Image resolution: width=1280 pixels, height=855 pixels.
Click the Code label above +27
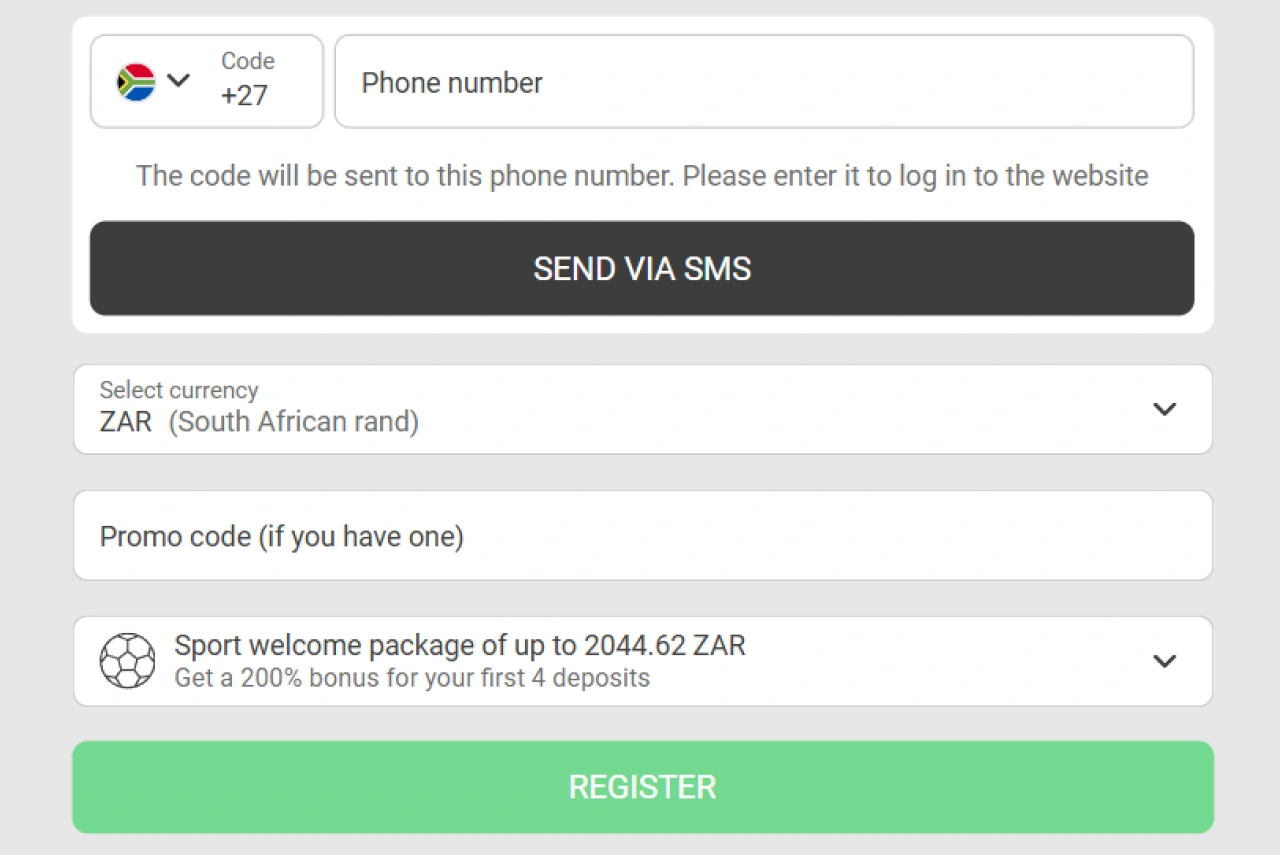247,61
